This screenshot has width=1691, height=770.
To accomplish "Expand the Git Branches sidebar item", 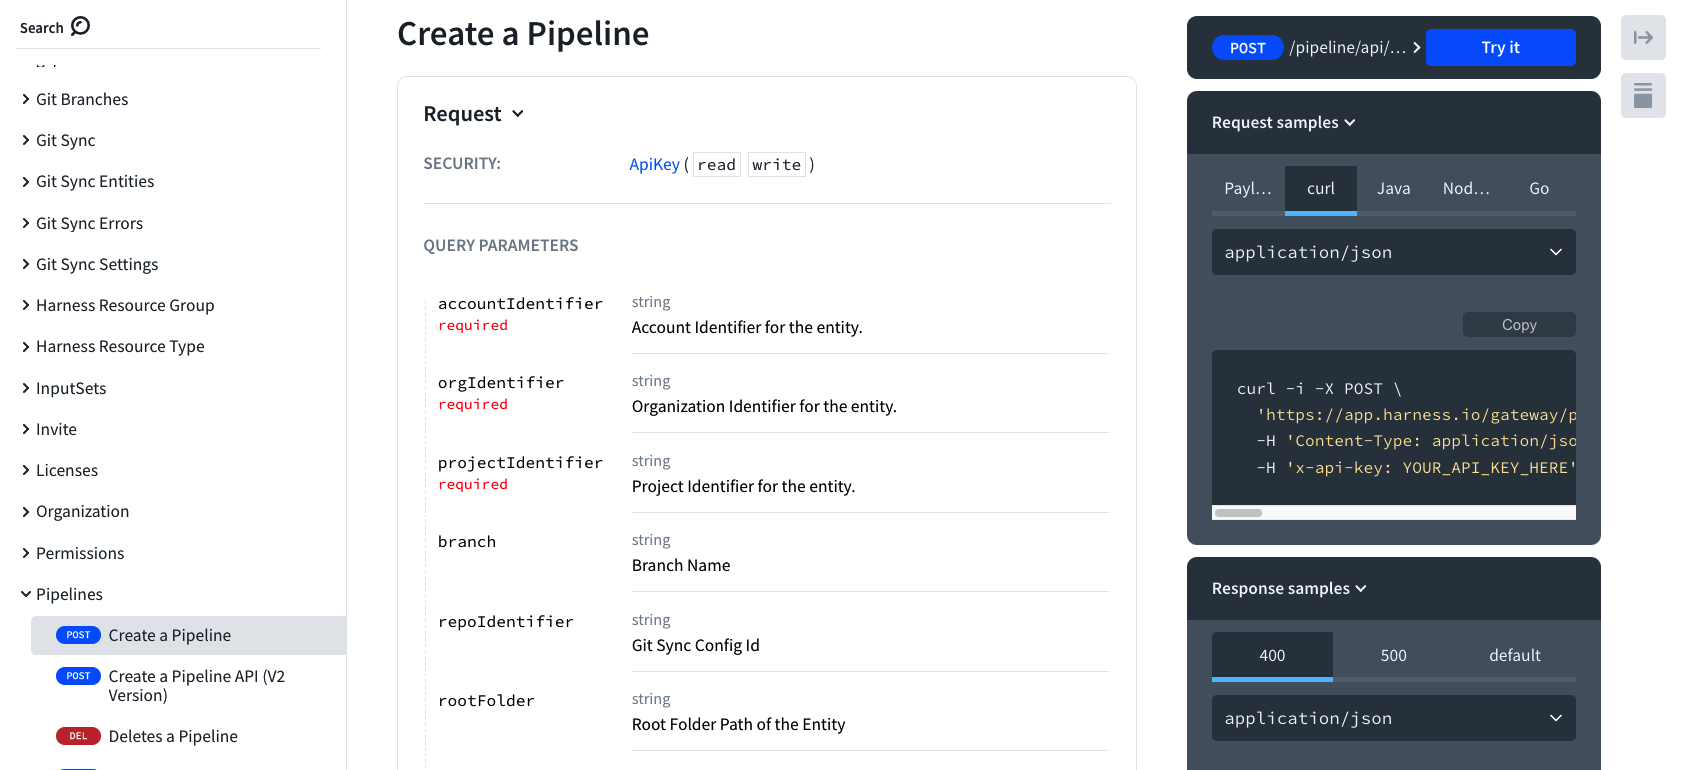I will click(x=26, y=99).
